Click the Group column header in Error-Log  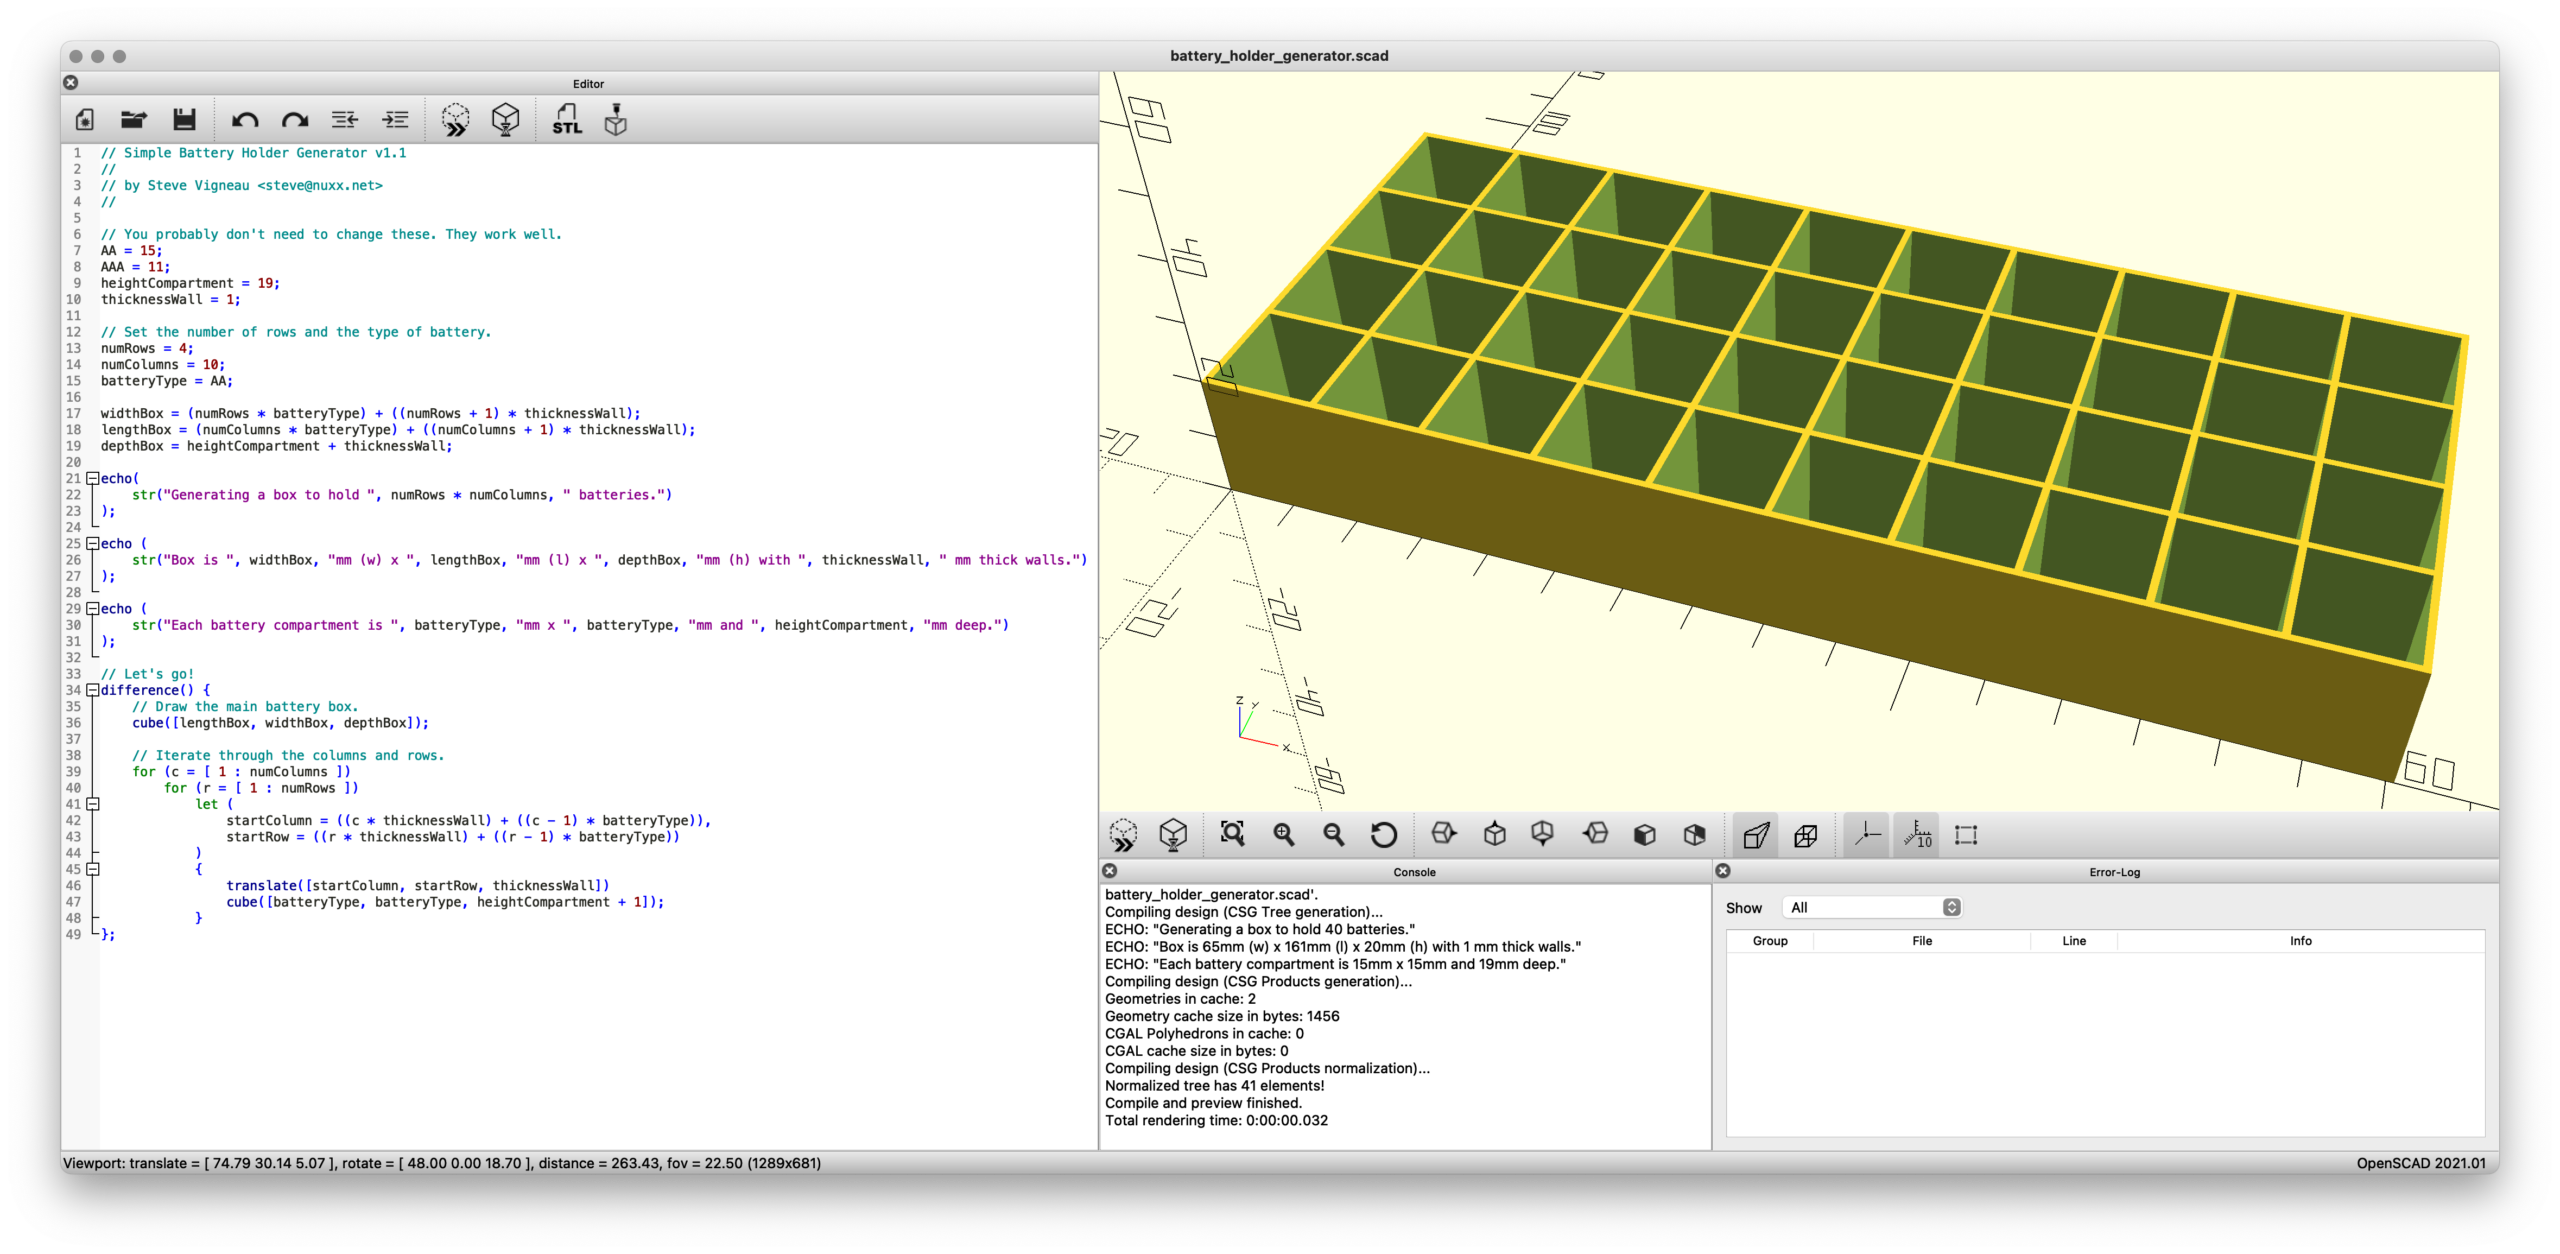point(1769,941)
